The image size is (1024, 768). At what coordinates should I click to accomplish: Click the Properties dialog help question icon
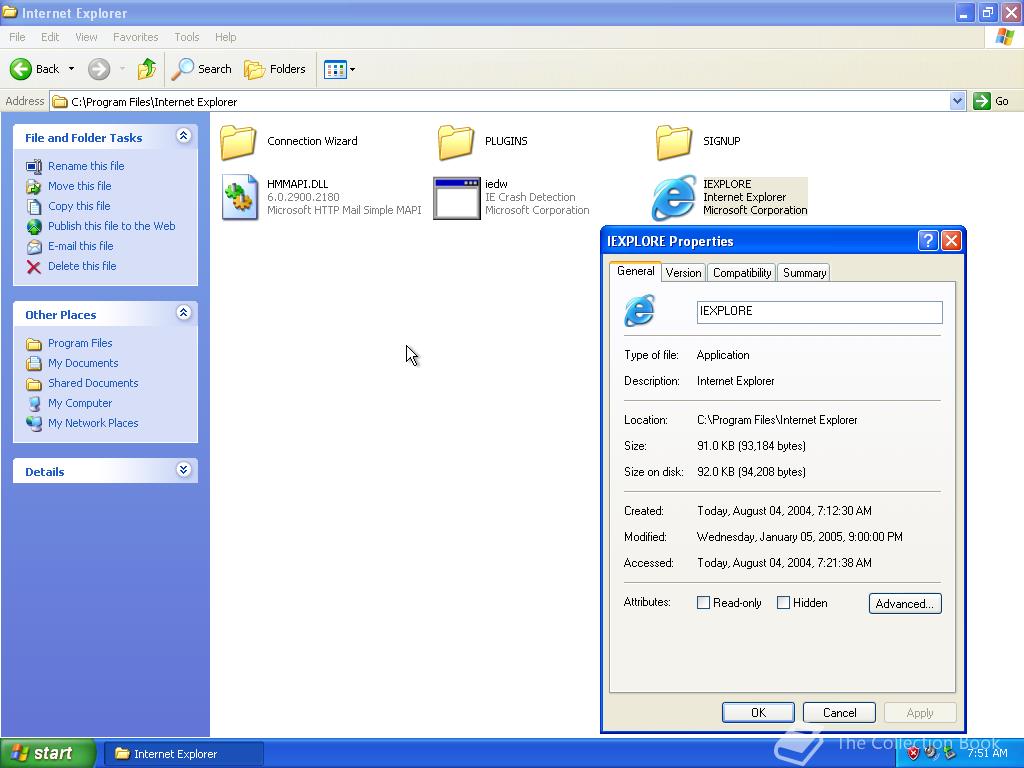tap(928, 241)
